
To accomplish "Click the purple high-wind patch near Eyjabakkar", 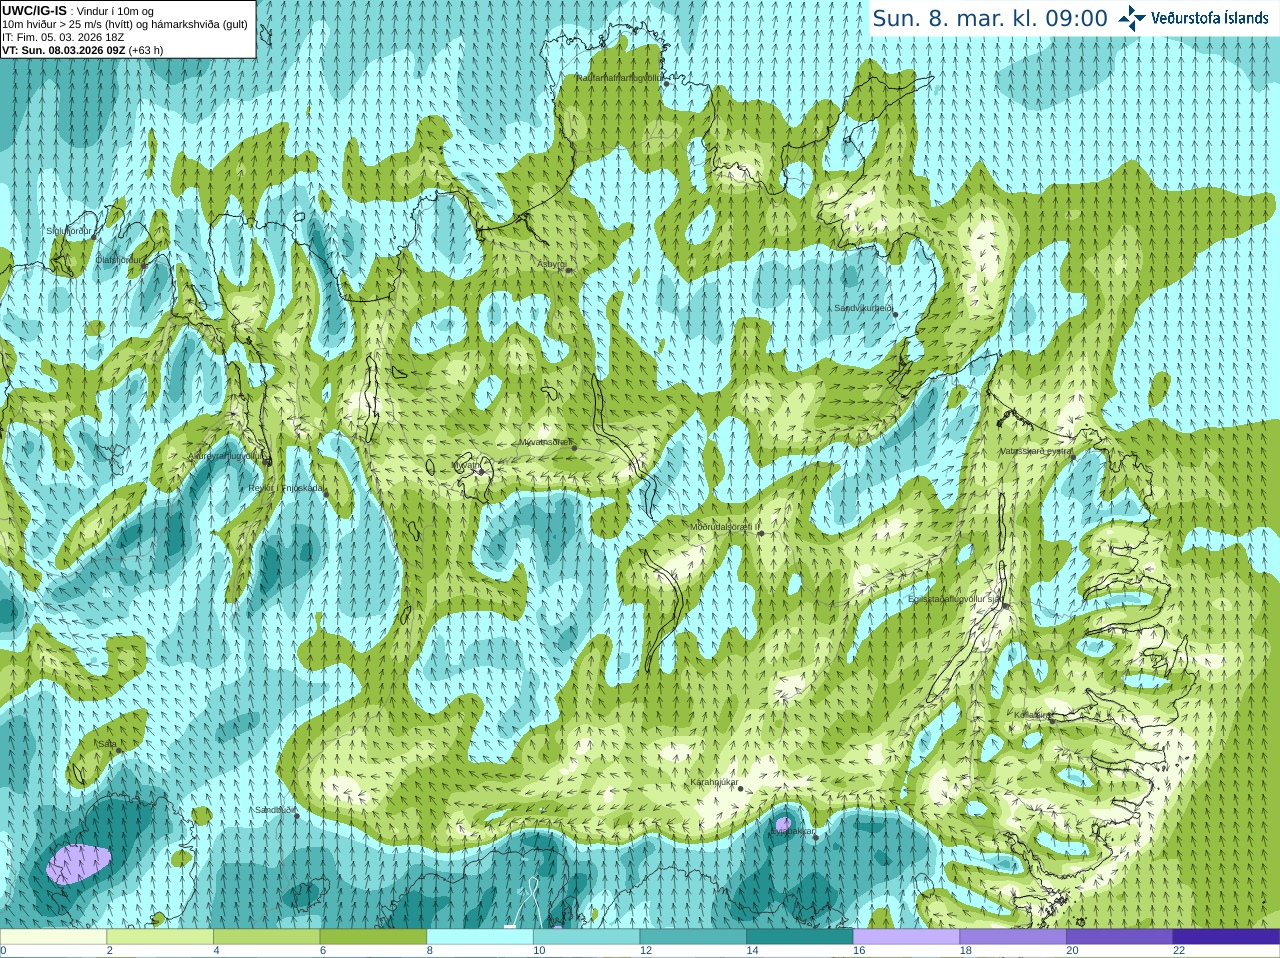I will [x=783, y=823].
